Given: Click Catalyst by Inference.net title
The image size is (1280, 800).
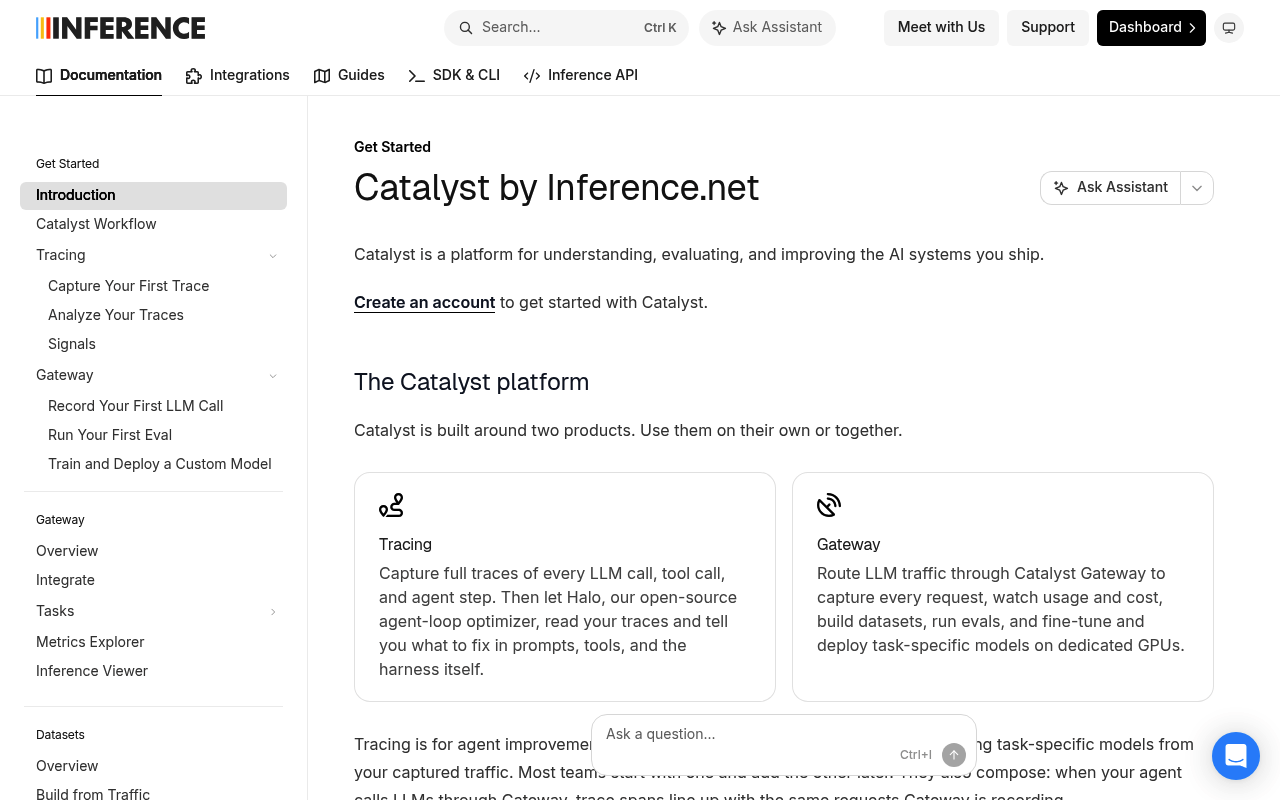Looking at the screenshot, I should [556, 188].
